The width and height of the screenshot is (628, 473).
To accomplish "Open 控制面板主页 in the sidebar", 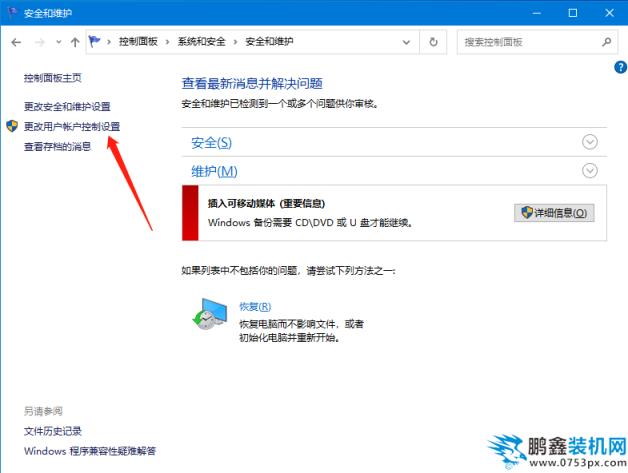I will pos(52,78).
